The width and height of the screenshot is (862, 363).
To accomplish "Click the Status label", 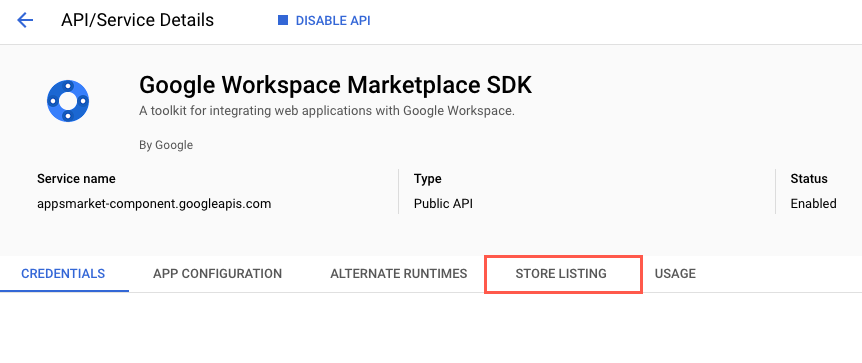I will pos(809,179).
